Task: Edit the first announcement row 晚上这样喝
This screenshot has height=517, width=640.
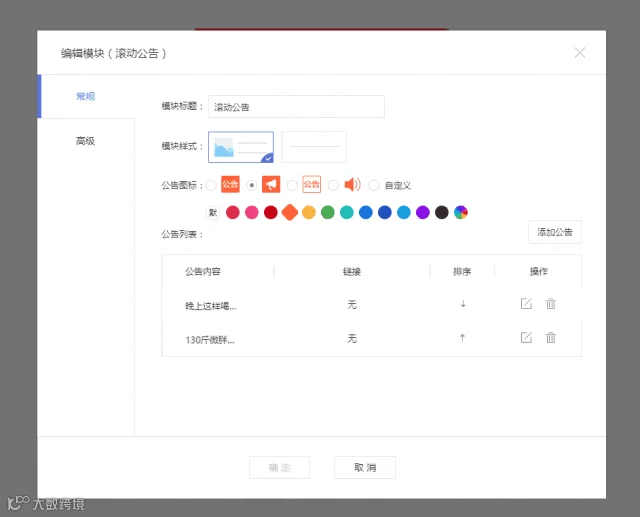Action: (x=526, y=304)
